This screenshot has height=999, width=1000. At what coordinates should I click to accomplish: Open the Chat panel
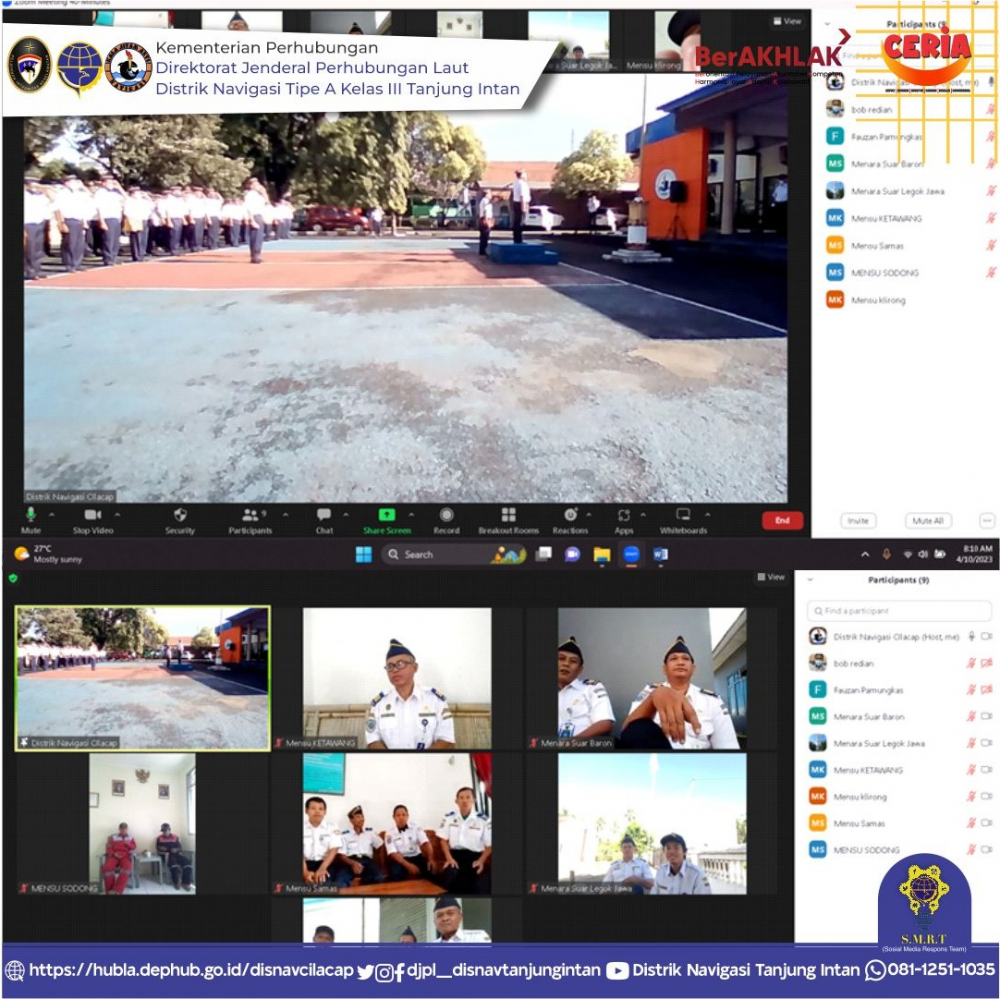[x=324, y=520]
